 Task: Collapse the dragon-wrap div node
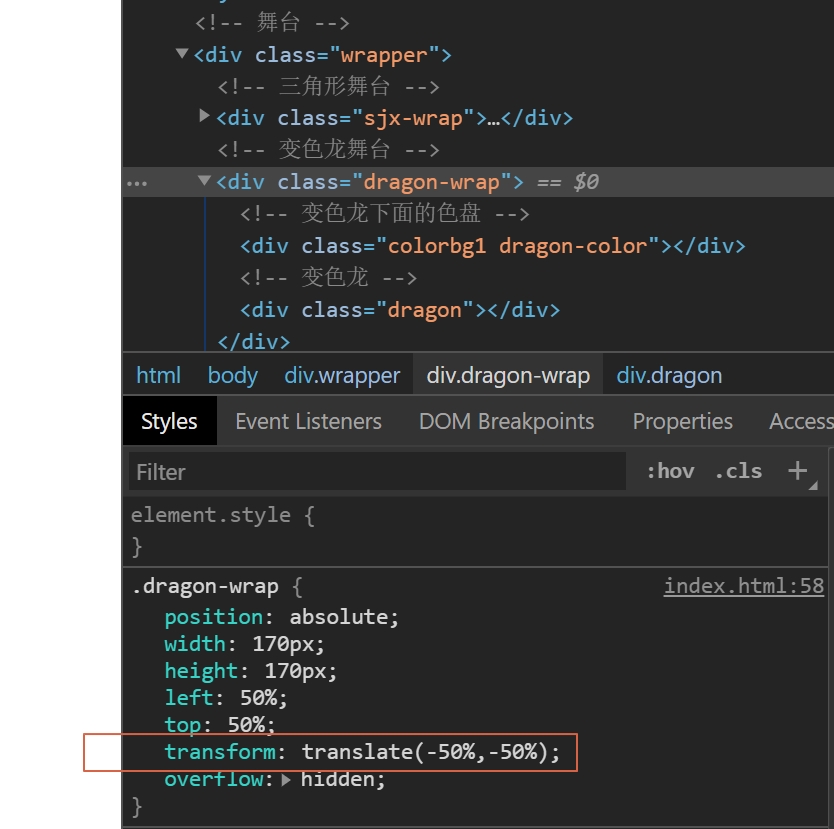204,180
